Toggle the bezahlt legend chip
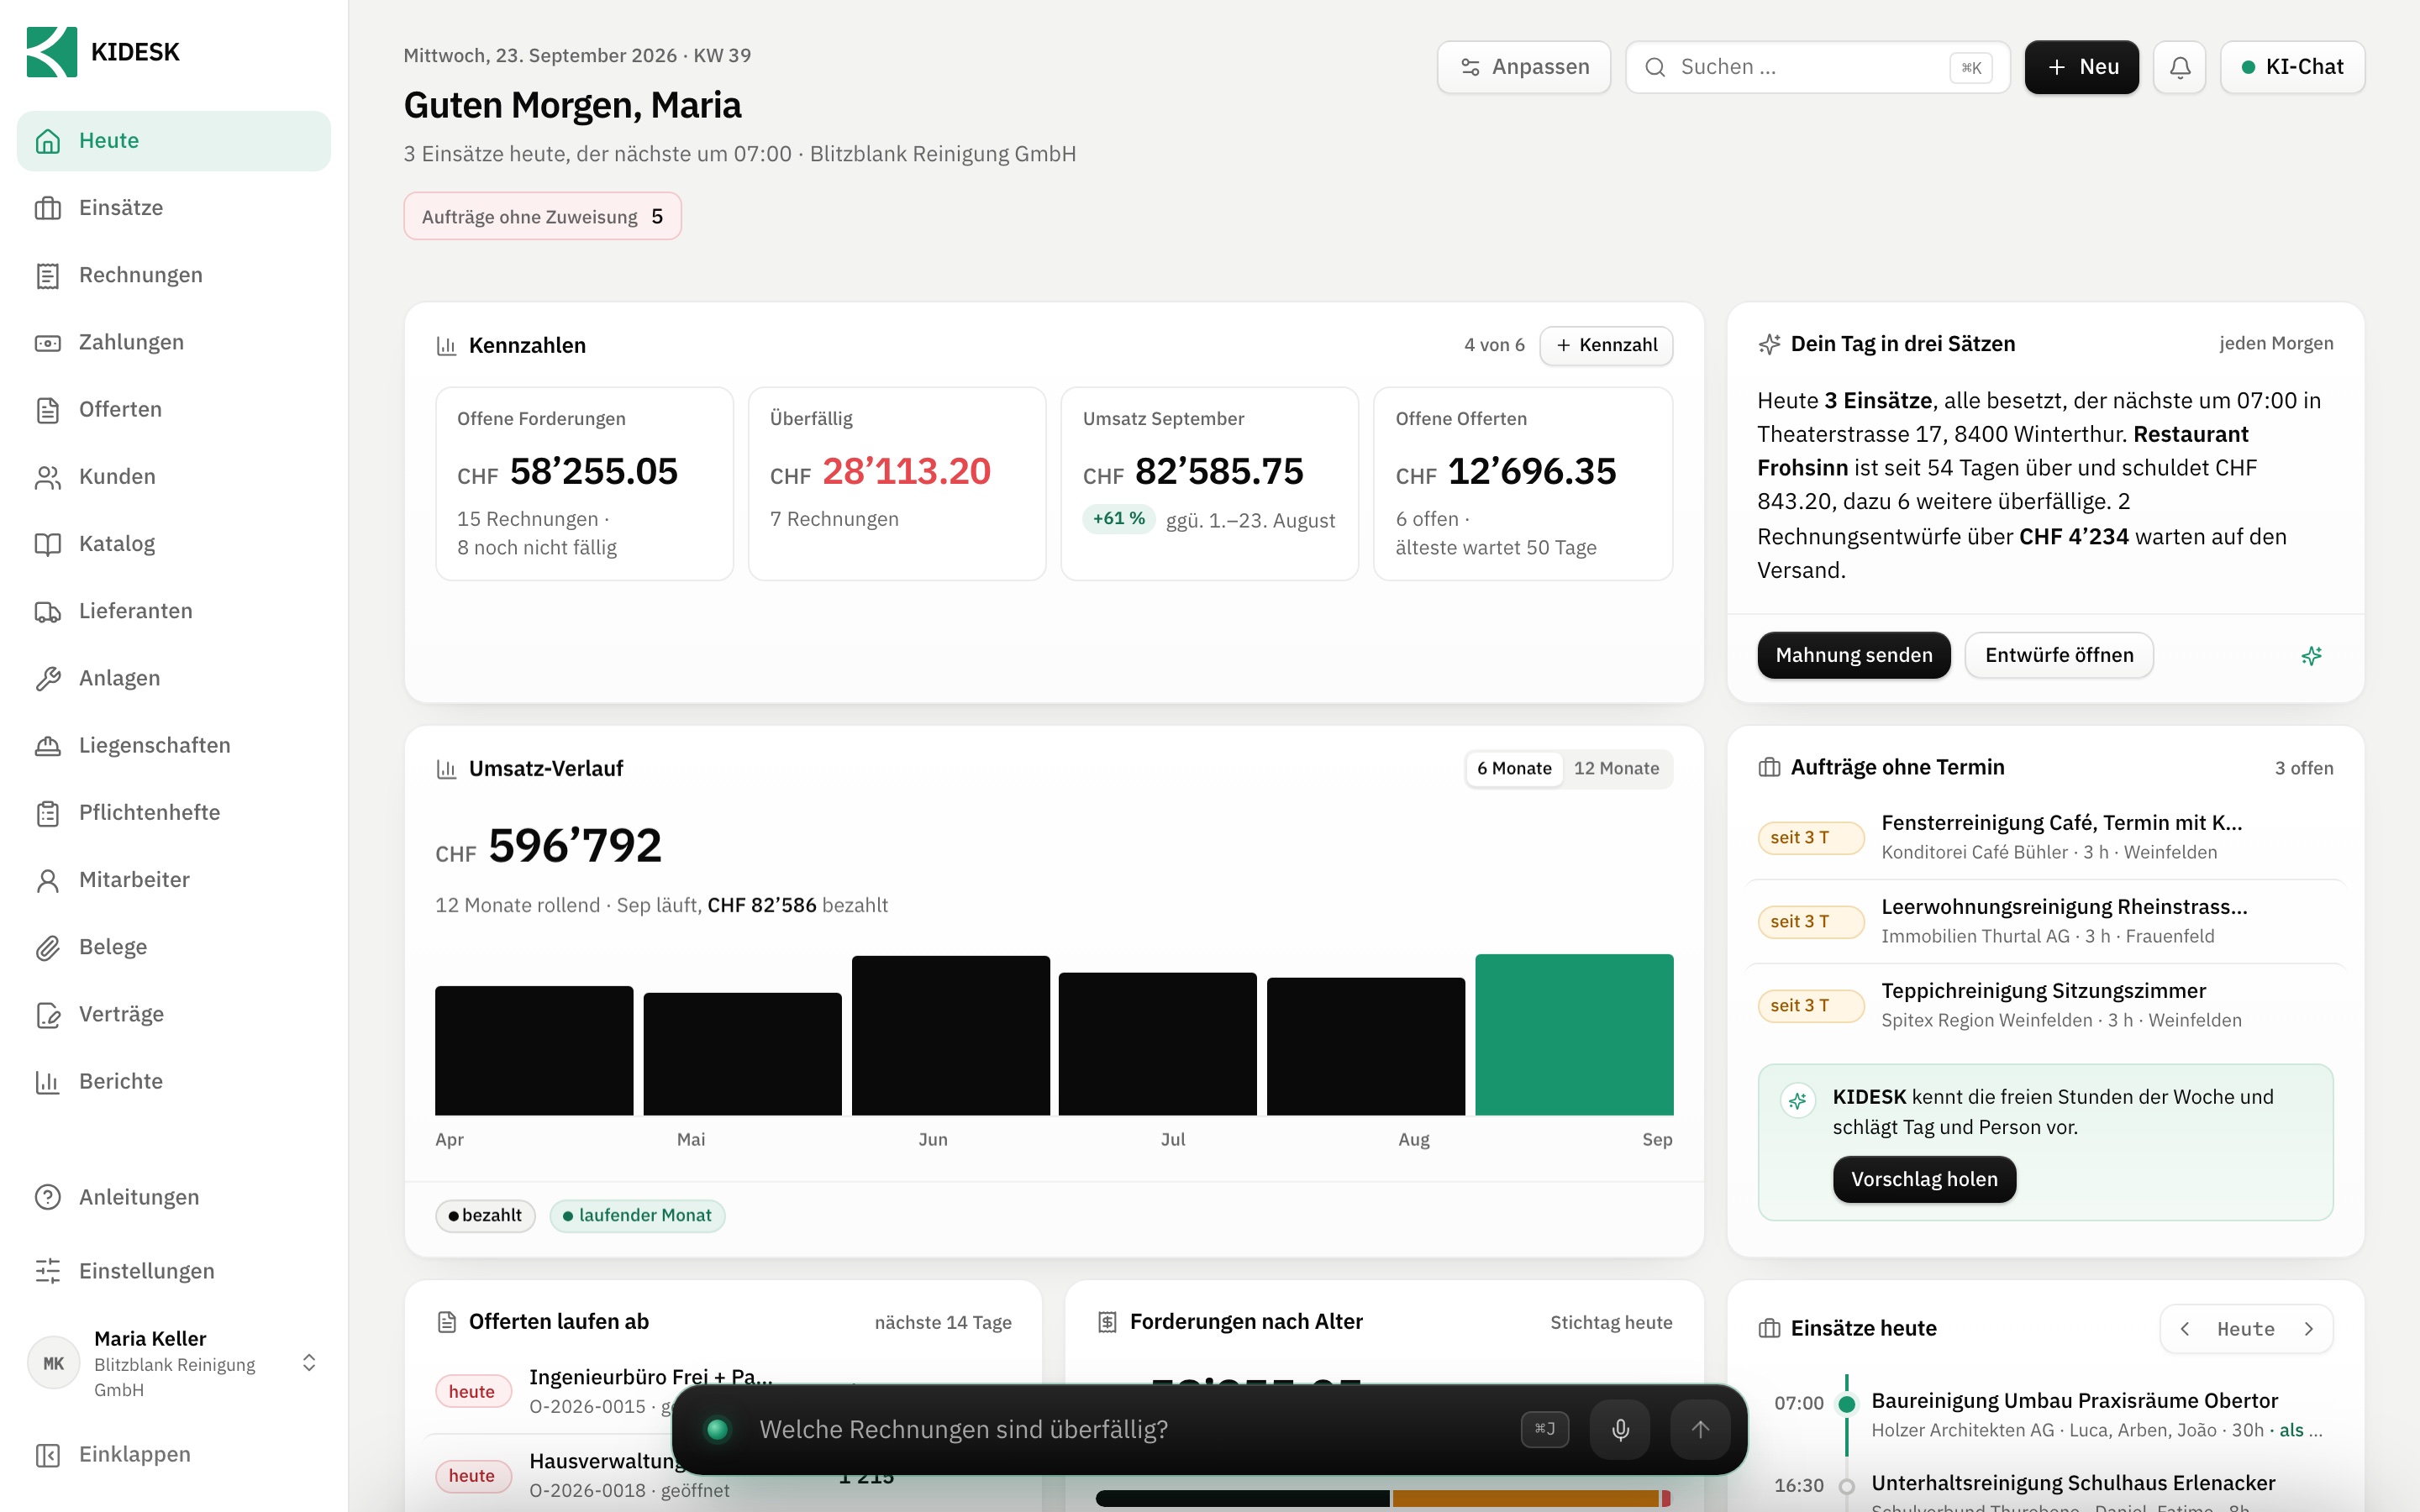The width and height of the screenshot is (2420, 1512). tap(485, 1215)
